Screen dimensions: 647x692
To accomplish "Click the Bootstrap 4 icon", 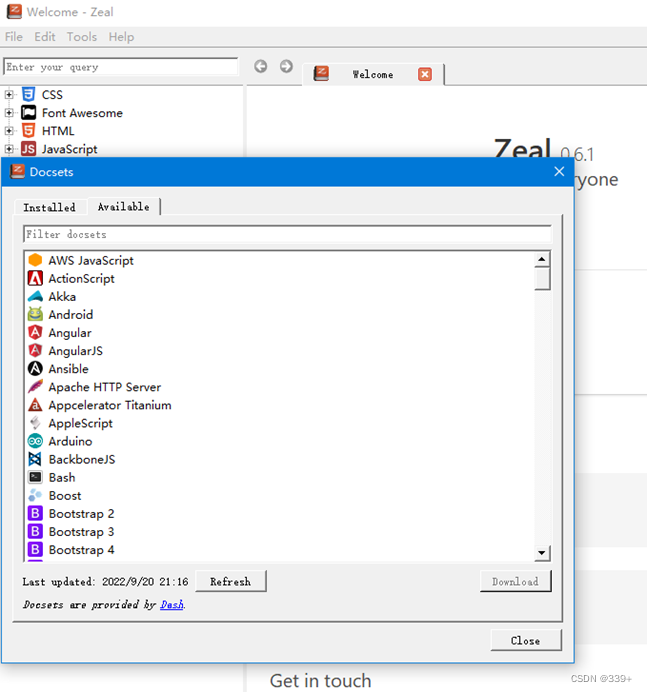I will pyautogui.click(x=35, y=549).
